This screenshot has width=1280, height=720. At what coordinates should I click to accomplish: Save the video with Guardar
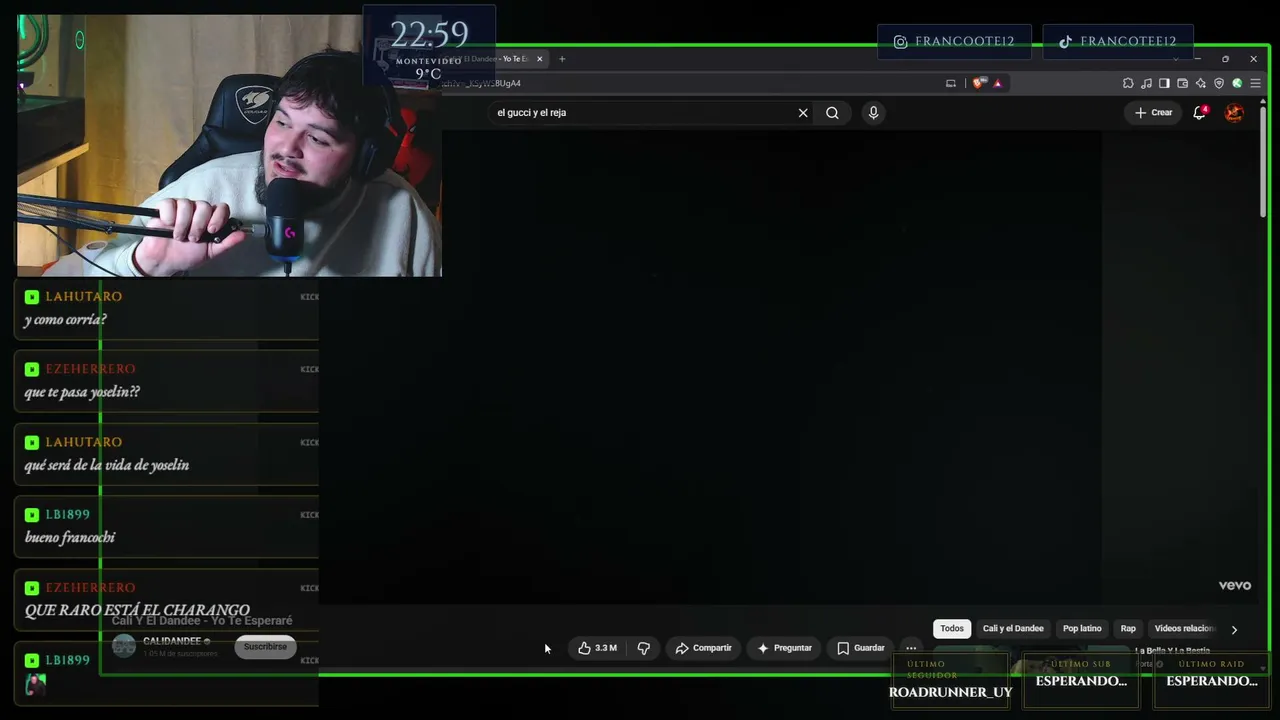[860, 648]
